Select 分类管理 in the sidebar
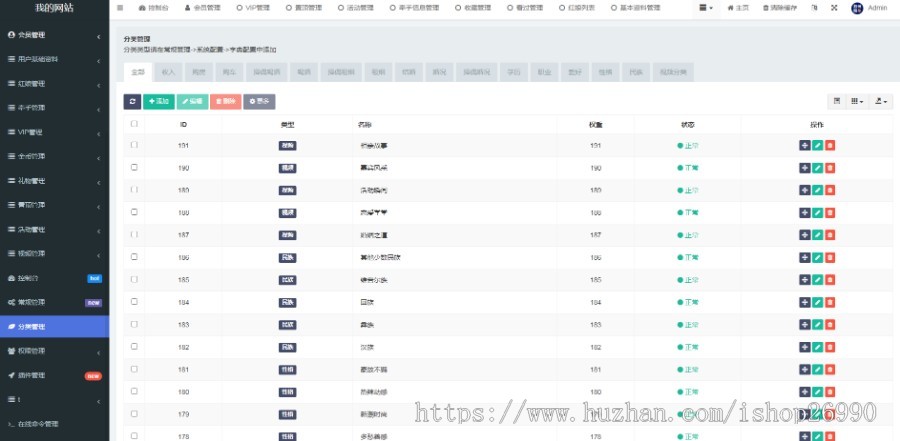Screen dimensions: 900x441 point(55,327)
